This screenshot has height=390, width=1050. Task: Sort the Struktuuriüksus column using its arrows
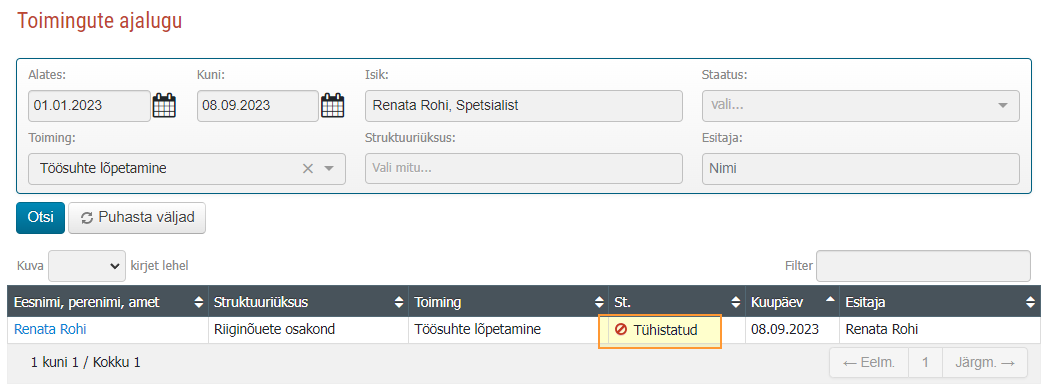tap(399, 303)
